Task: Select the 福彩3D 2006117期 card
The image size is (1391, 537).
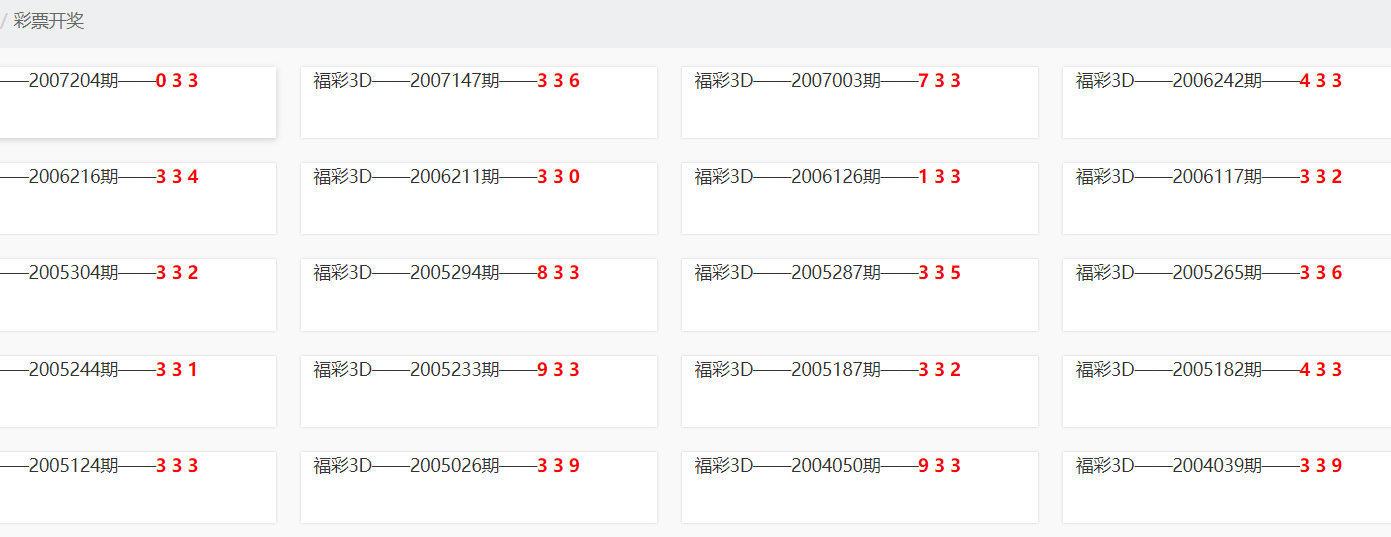Action: (1226, 198)
